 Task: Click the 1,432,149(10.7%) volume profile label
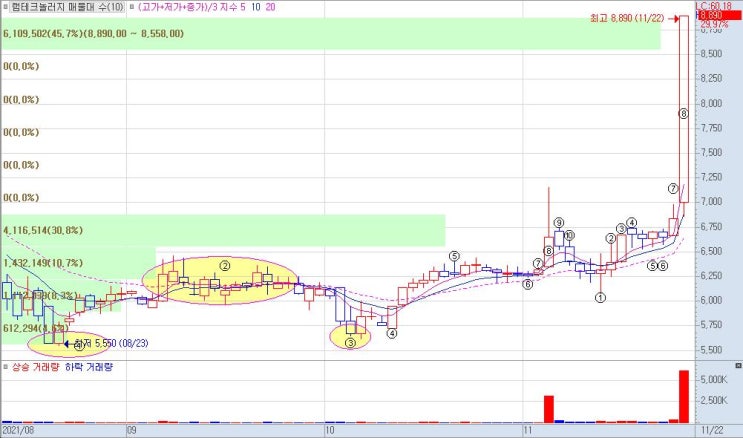coord(43,263)
